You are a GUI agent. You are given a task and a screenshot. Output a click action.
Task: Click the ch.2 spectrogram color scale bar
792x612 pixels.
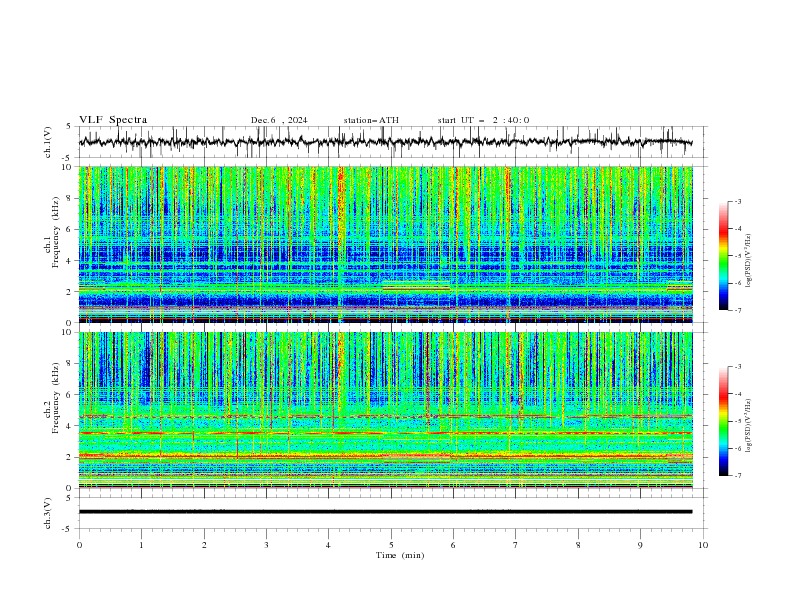pyautogui.click(x=723, y=421)
